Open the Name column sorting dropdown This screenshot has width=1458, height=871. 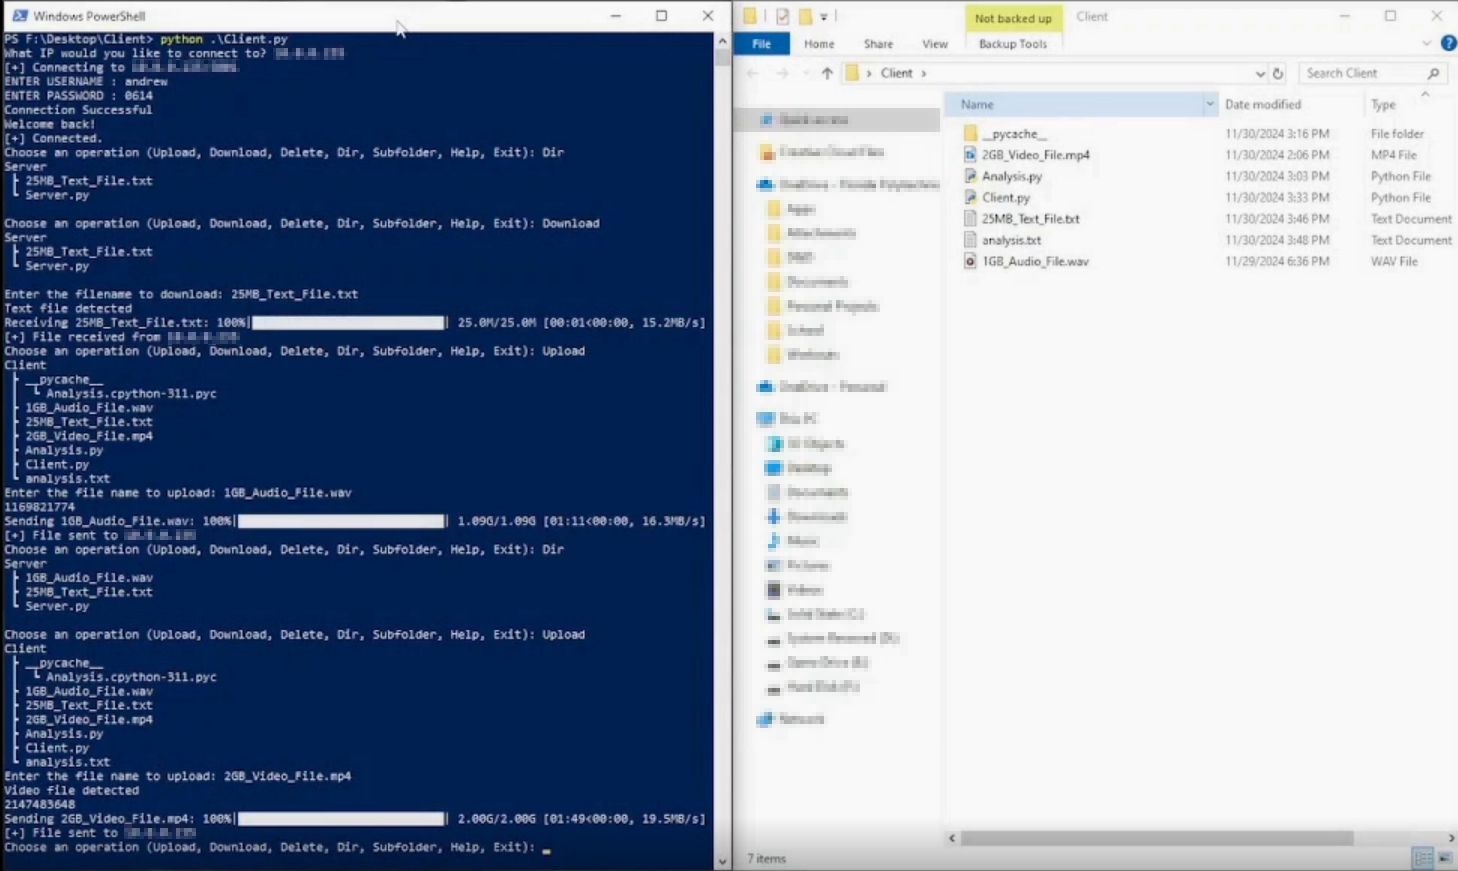pos(1209,103)
